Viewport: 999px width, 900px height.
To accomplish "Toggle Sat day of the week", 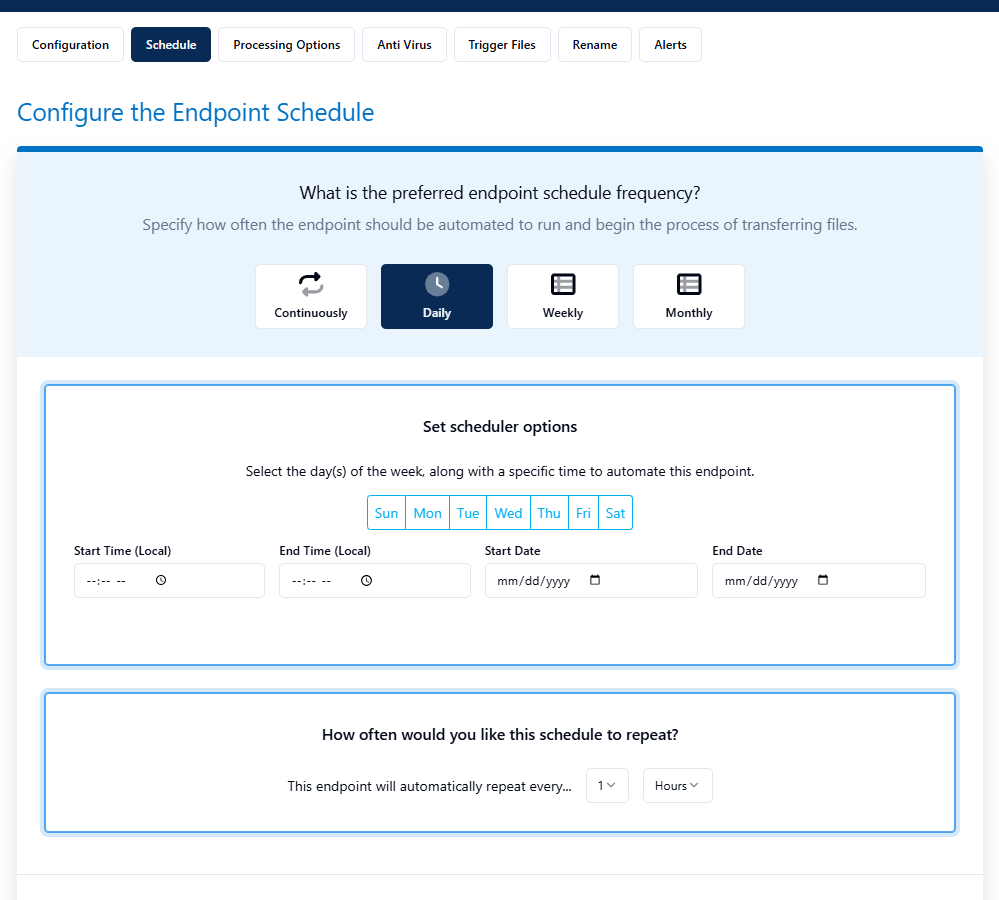I will coord(615,513).
